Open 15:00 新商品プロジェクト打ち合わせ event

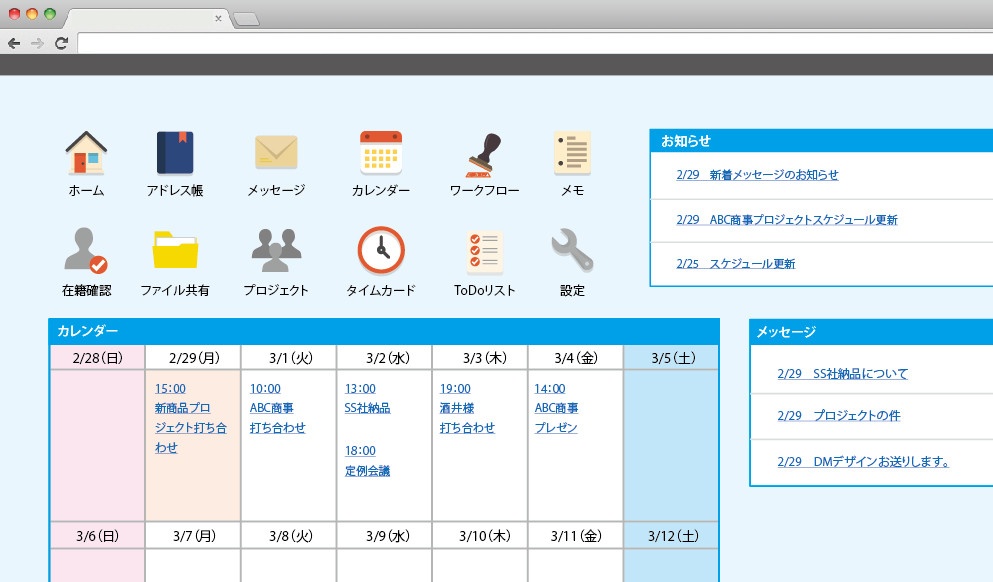[x=191, y=418]
